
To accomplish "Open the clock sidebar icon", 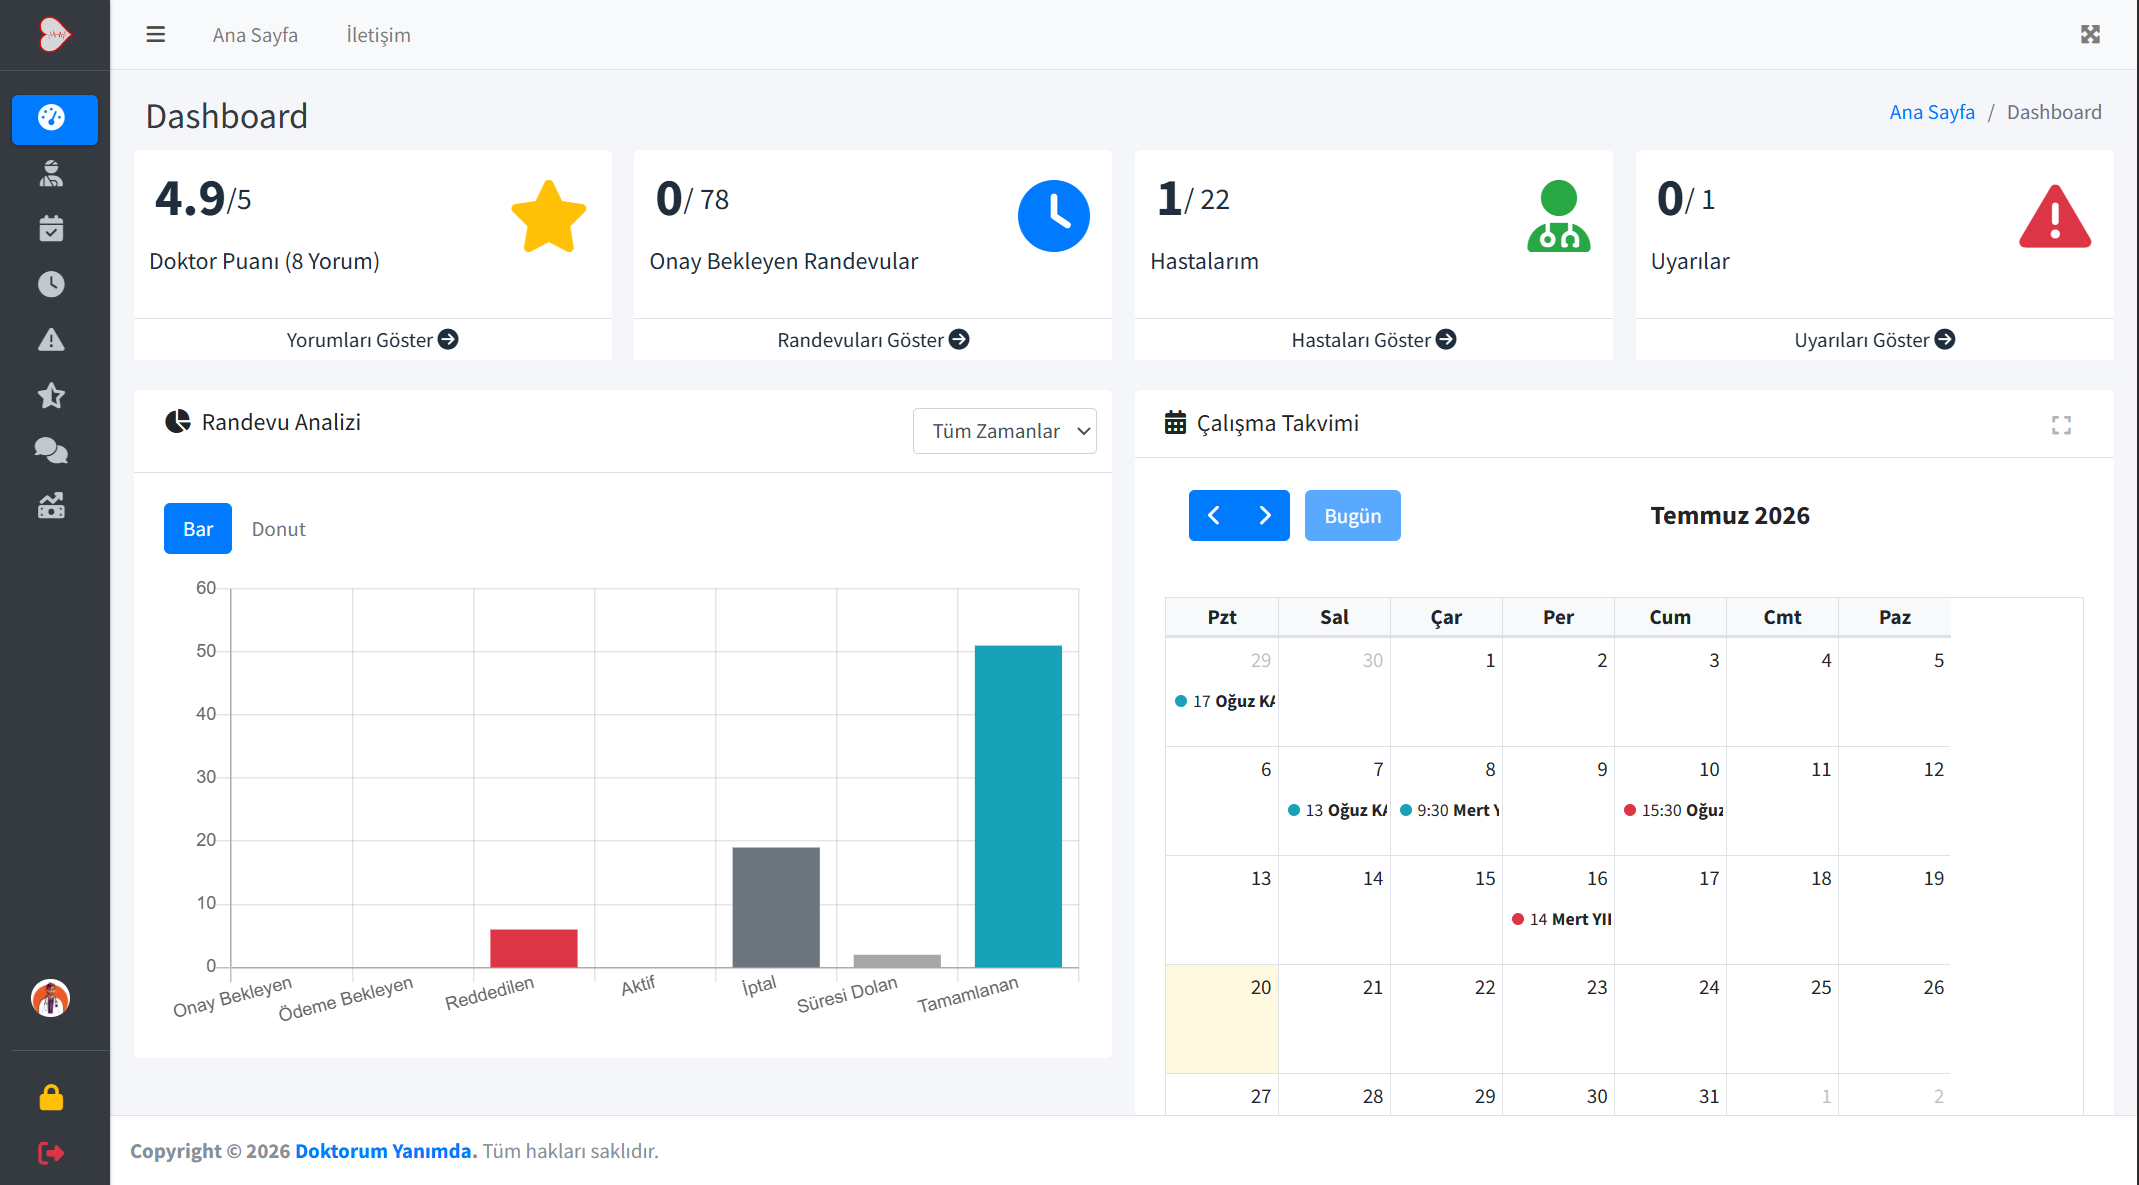I will tap(52, 285).
